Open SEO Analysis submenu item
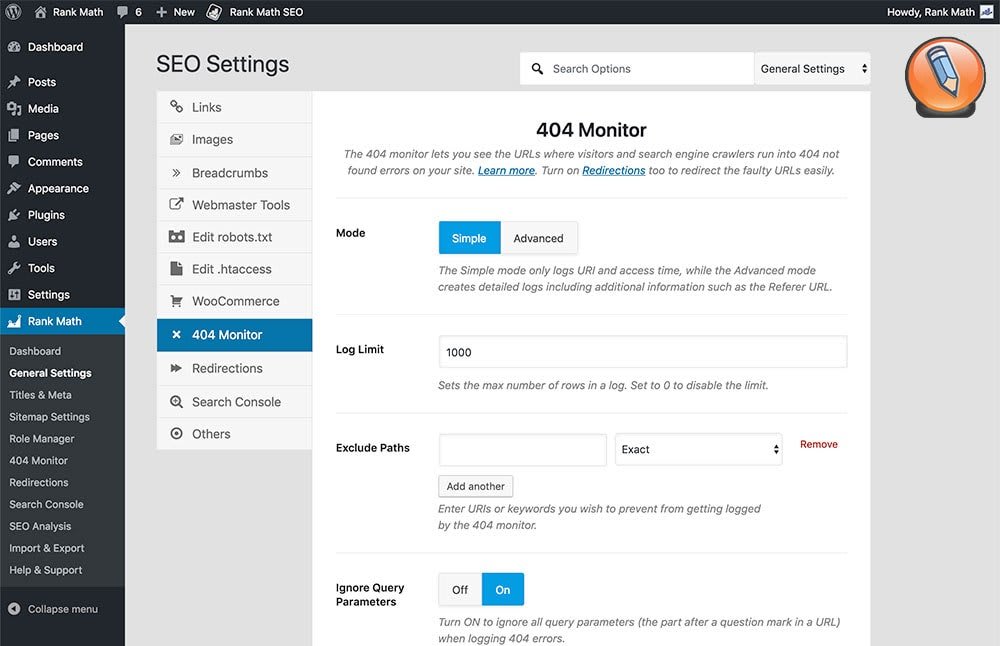This screenshot has height=646, width=1000. 40,526
